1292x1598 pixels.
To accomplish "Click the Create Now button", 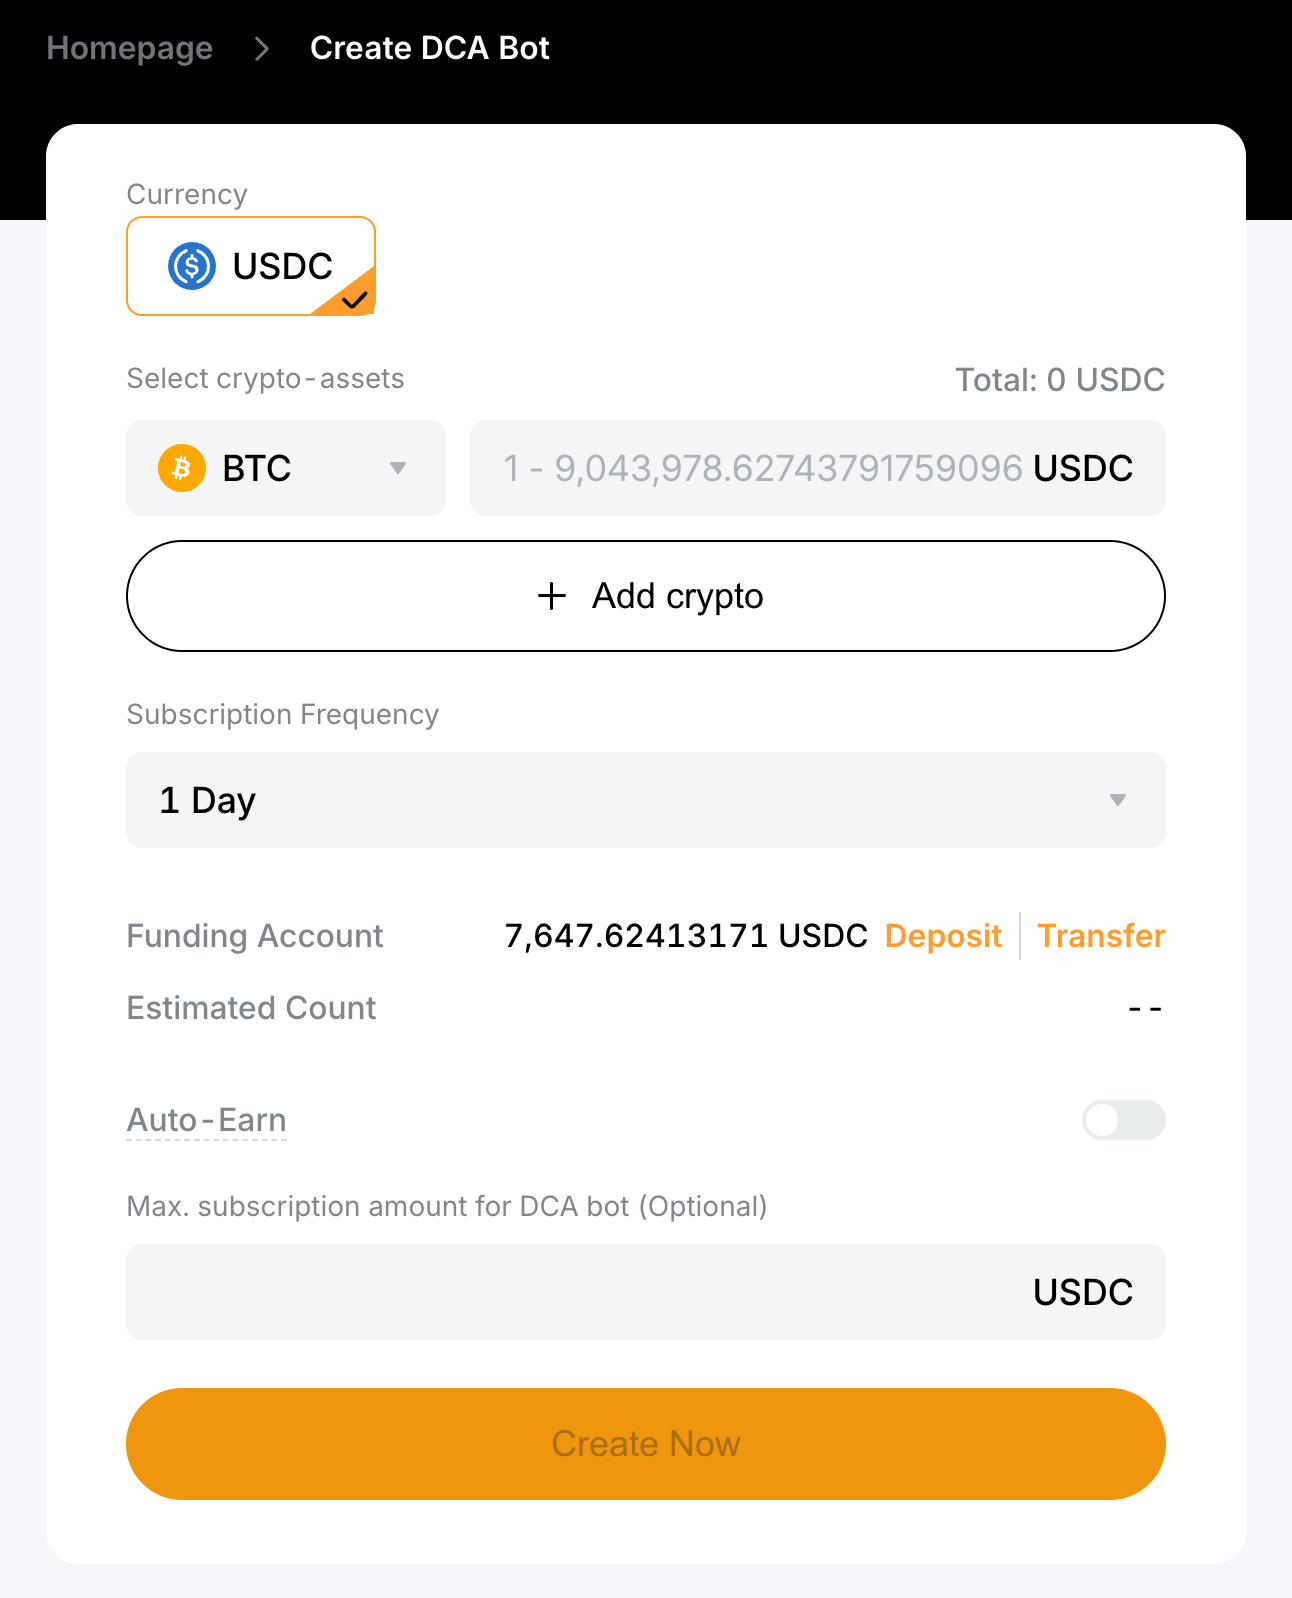I will point(646,1444).
